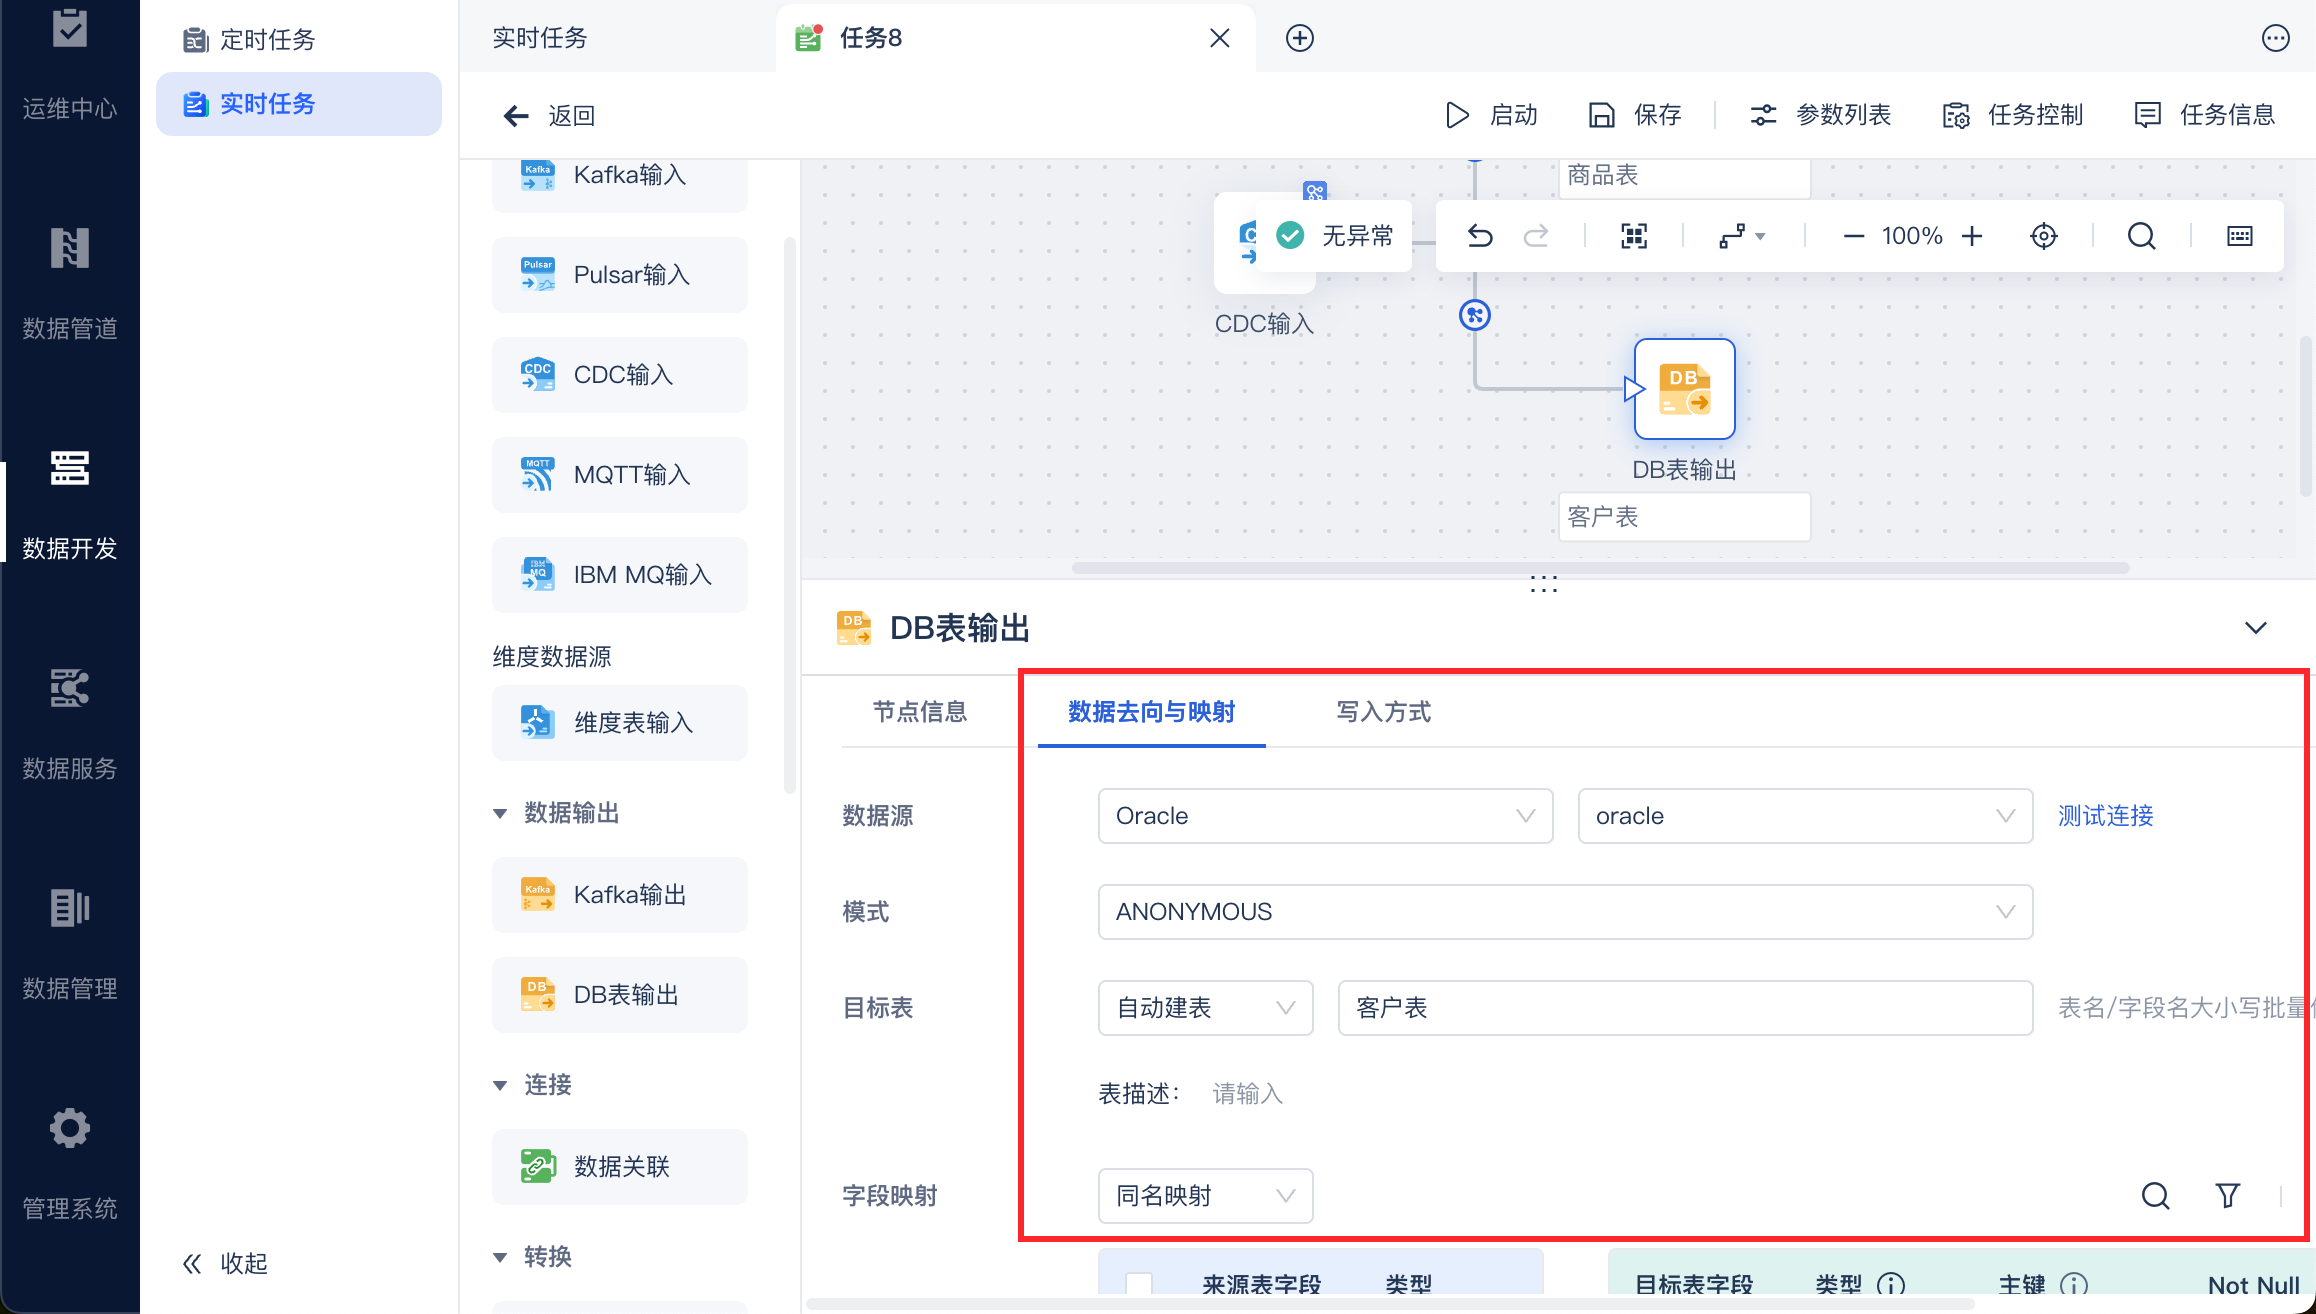Check the source table fields select-all checkbox

pyautogui.click(x=1139, y=1284)
